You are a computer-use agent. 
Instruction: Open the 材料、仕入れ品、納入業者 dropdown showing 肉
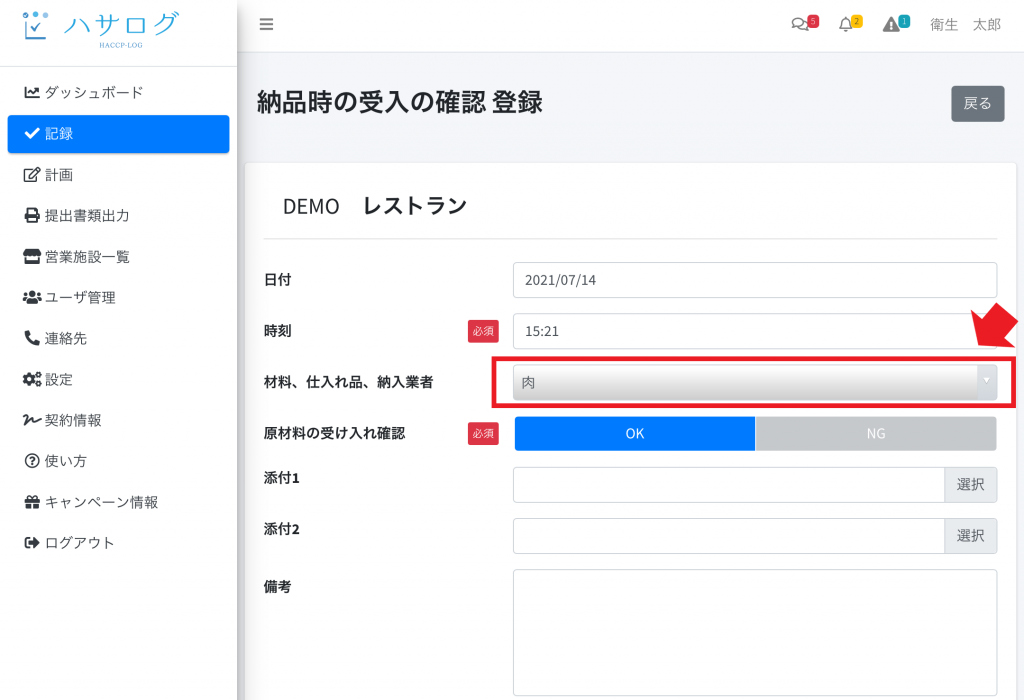pyautogui.click(x=754, y=383)
